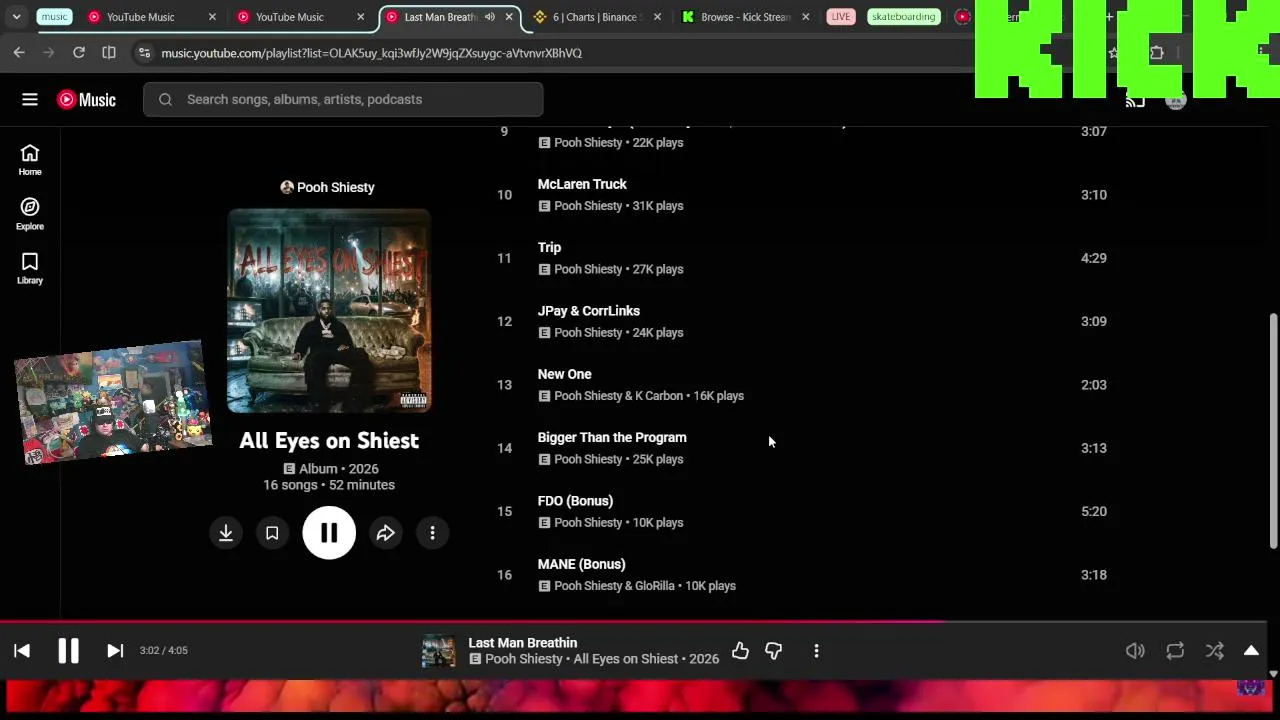Pause the album with the large white button
The image size is (1280, 720).
(329, 533)
